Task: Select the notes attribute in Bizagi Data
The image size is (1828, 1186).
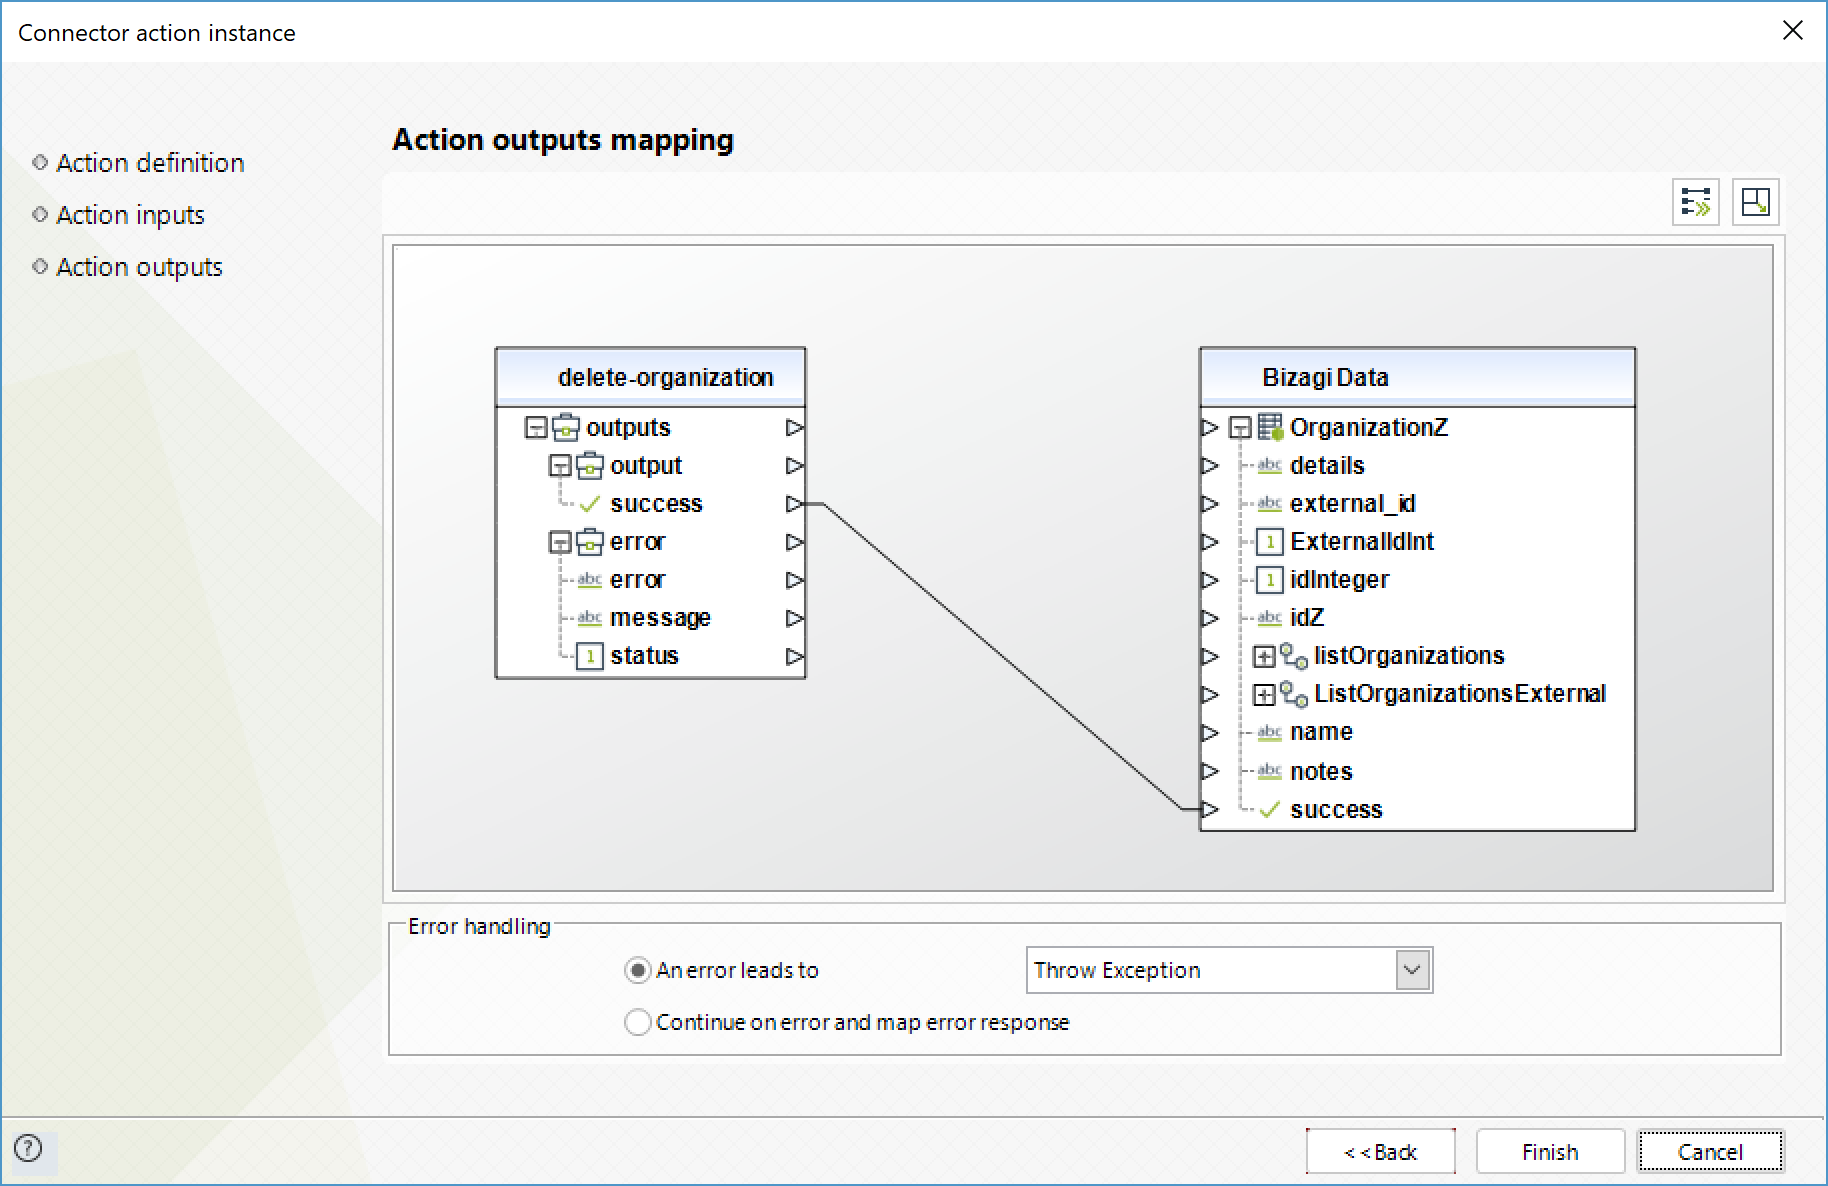Action: (x=1321, y=771)
